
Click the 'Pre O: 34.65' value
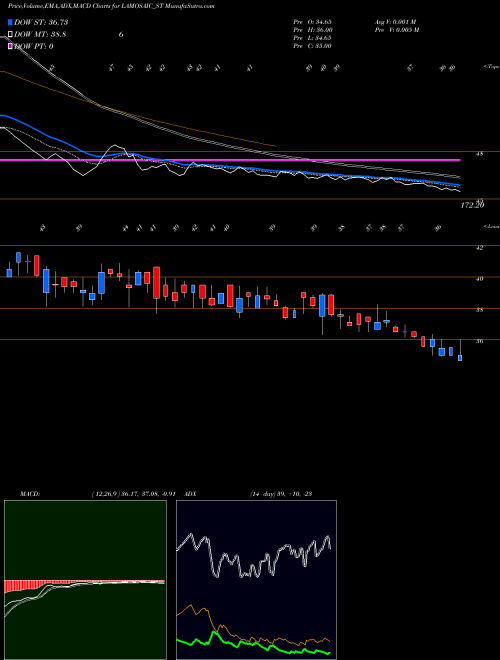click(x=313, y=22)
